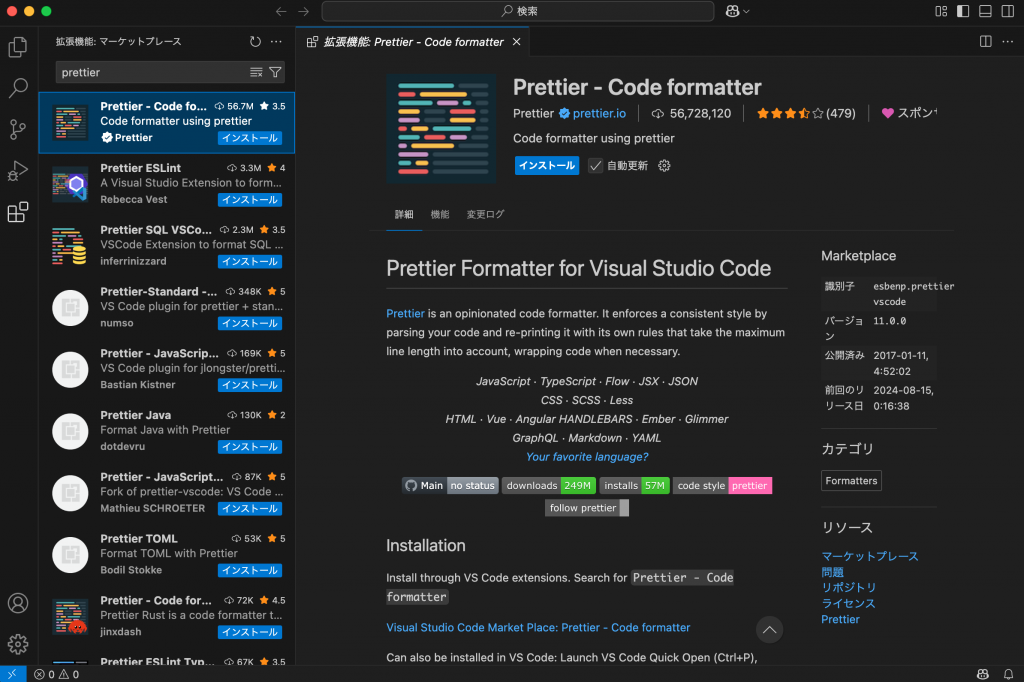Viewport: 1024px width, 682px height.
Task: Open Prettier link in description paragraph
Action: pyautogui.click(x=405, y=314)
